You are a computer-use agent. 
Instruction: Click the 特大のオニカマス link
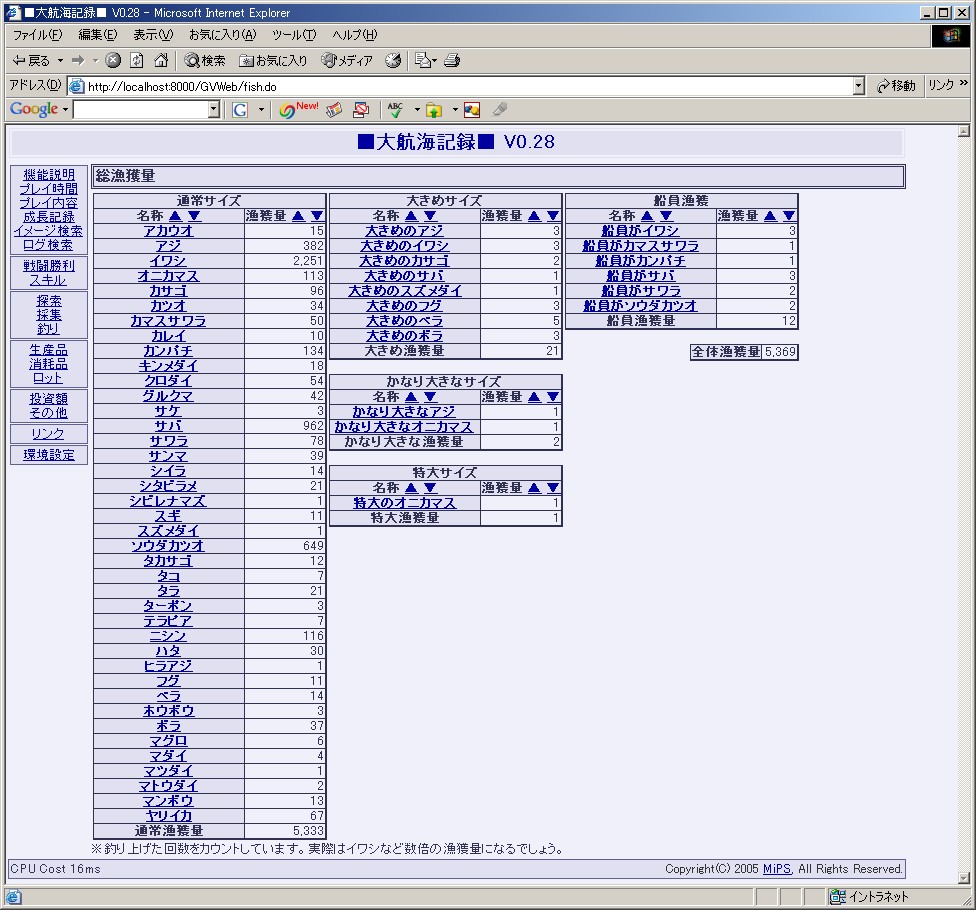coord(405,503)
